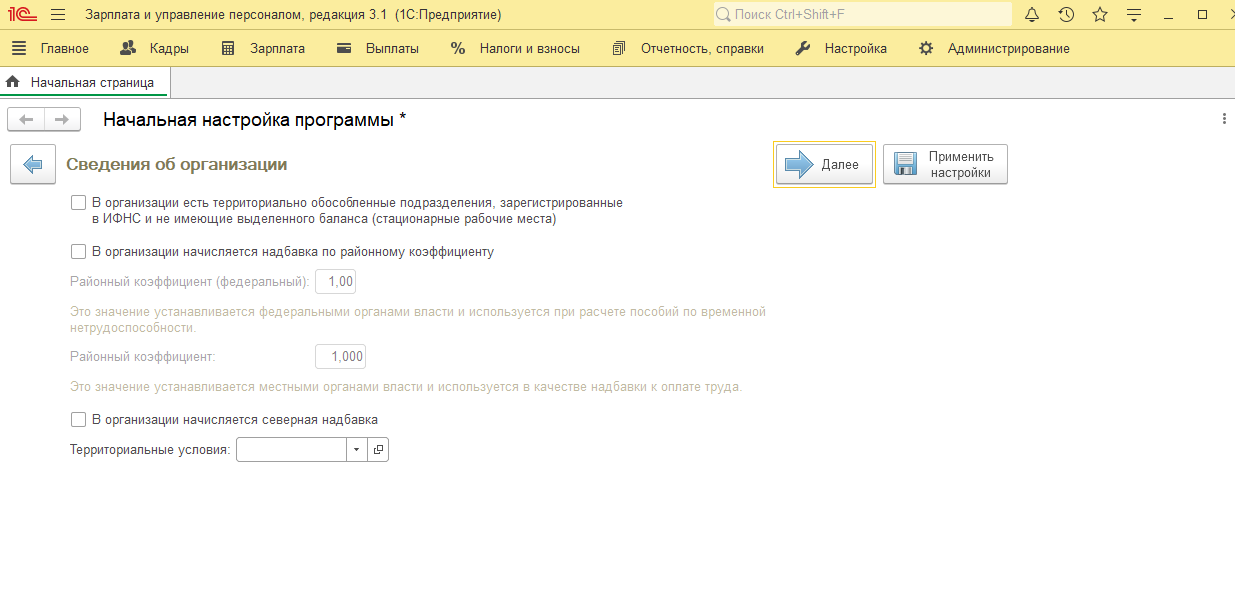Image resolution: width=1235 pixels, height=606 pixels.
Task: Click the Районный коэффициент (федеральный) field
Action: (336, 282)
